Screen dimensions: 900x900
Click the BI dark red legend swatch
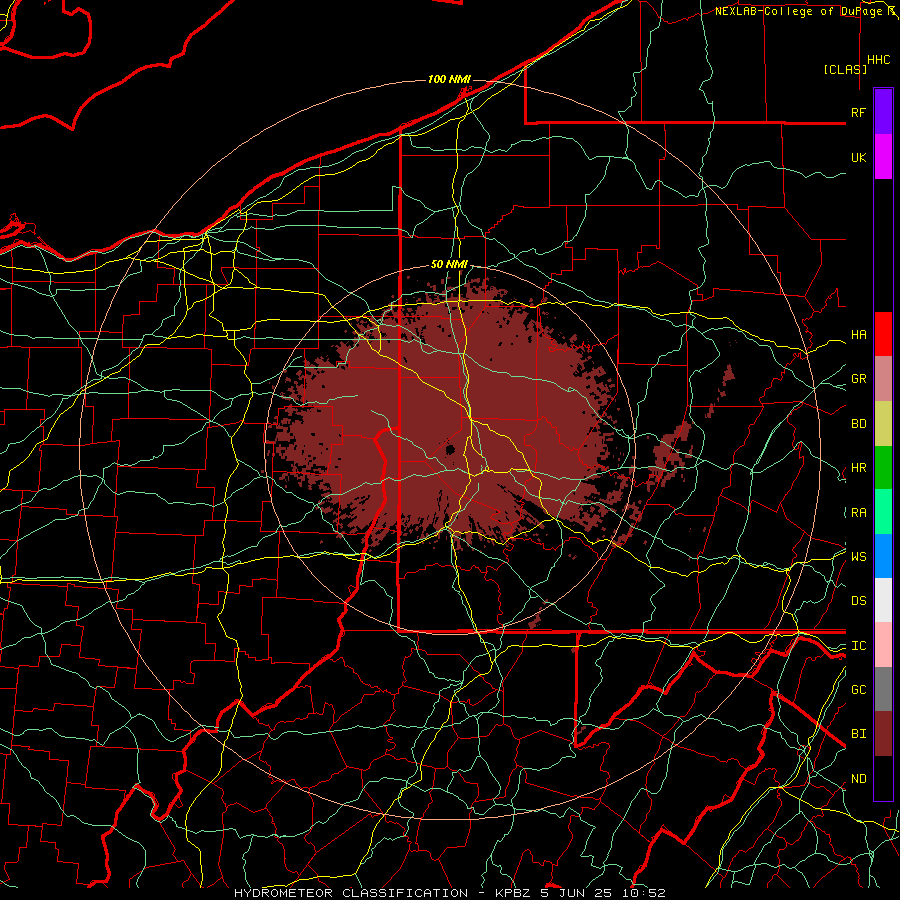point(883,734)
